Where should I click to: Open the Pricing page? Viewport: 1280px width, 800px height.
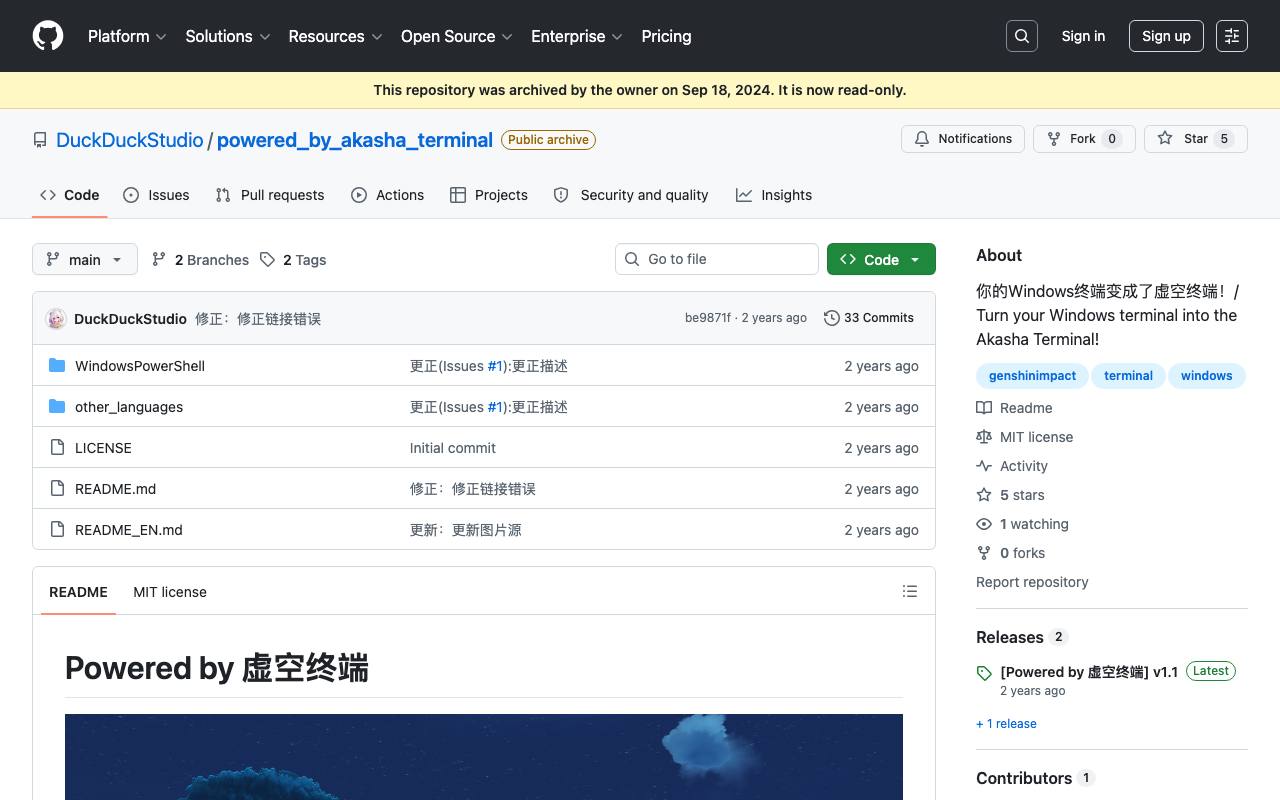pyautogui.click(x=666, y=36)
